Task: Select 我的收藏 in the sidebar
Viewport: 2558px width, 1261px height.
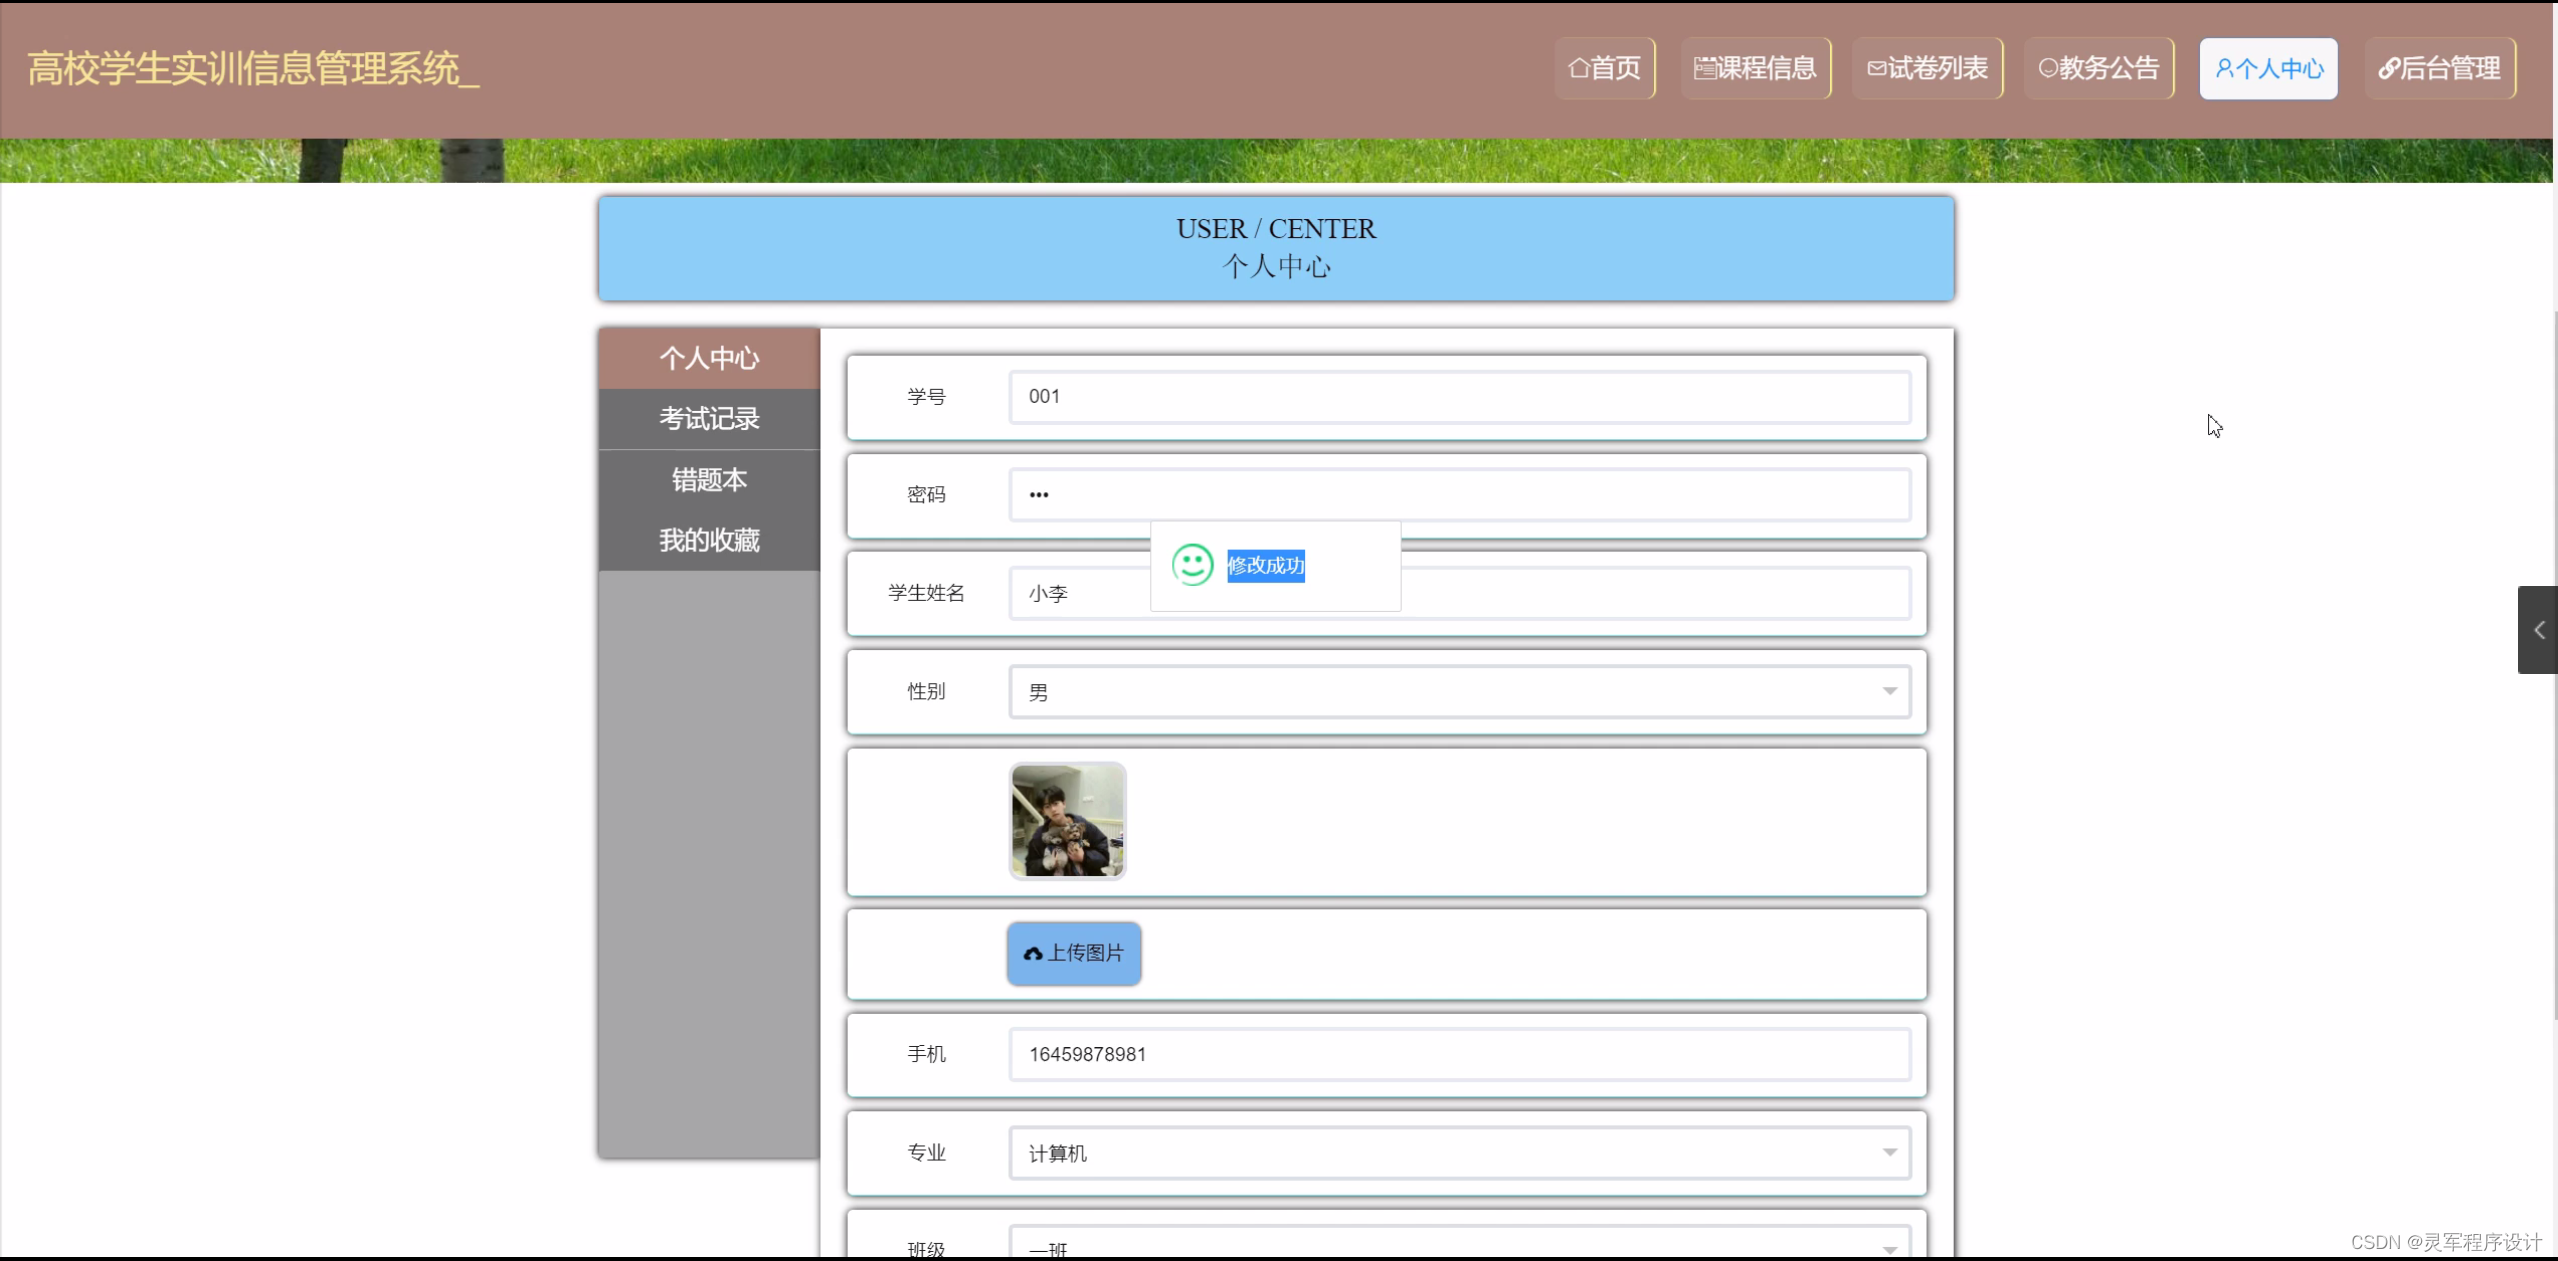Action: [708, 540]
